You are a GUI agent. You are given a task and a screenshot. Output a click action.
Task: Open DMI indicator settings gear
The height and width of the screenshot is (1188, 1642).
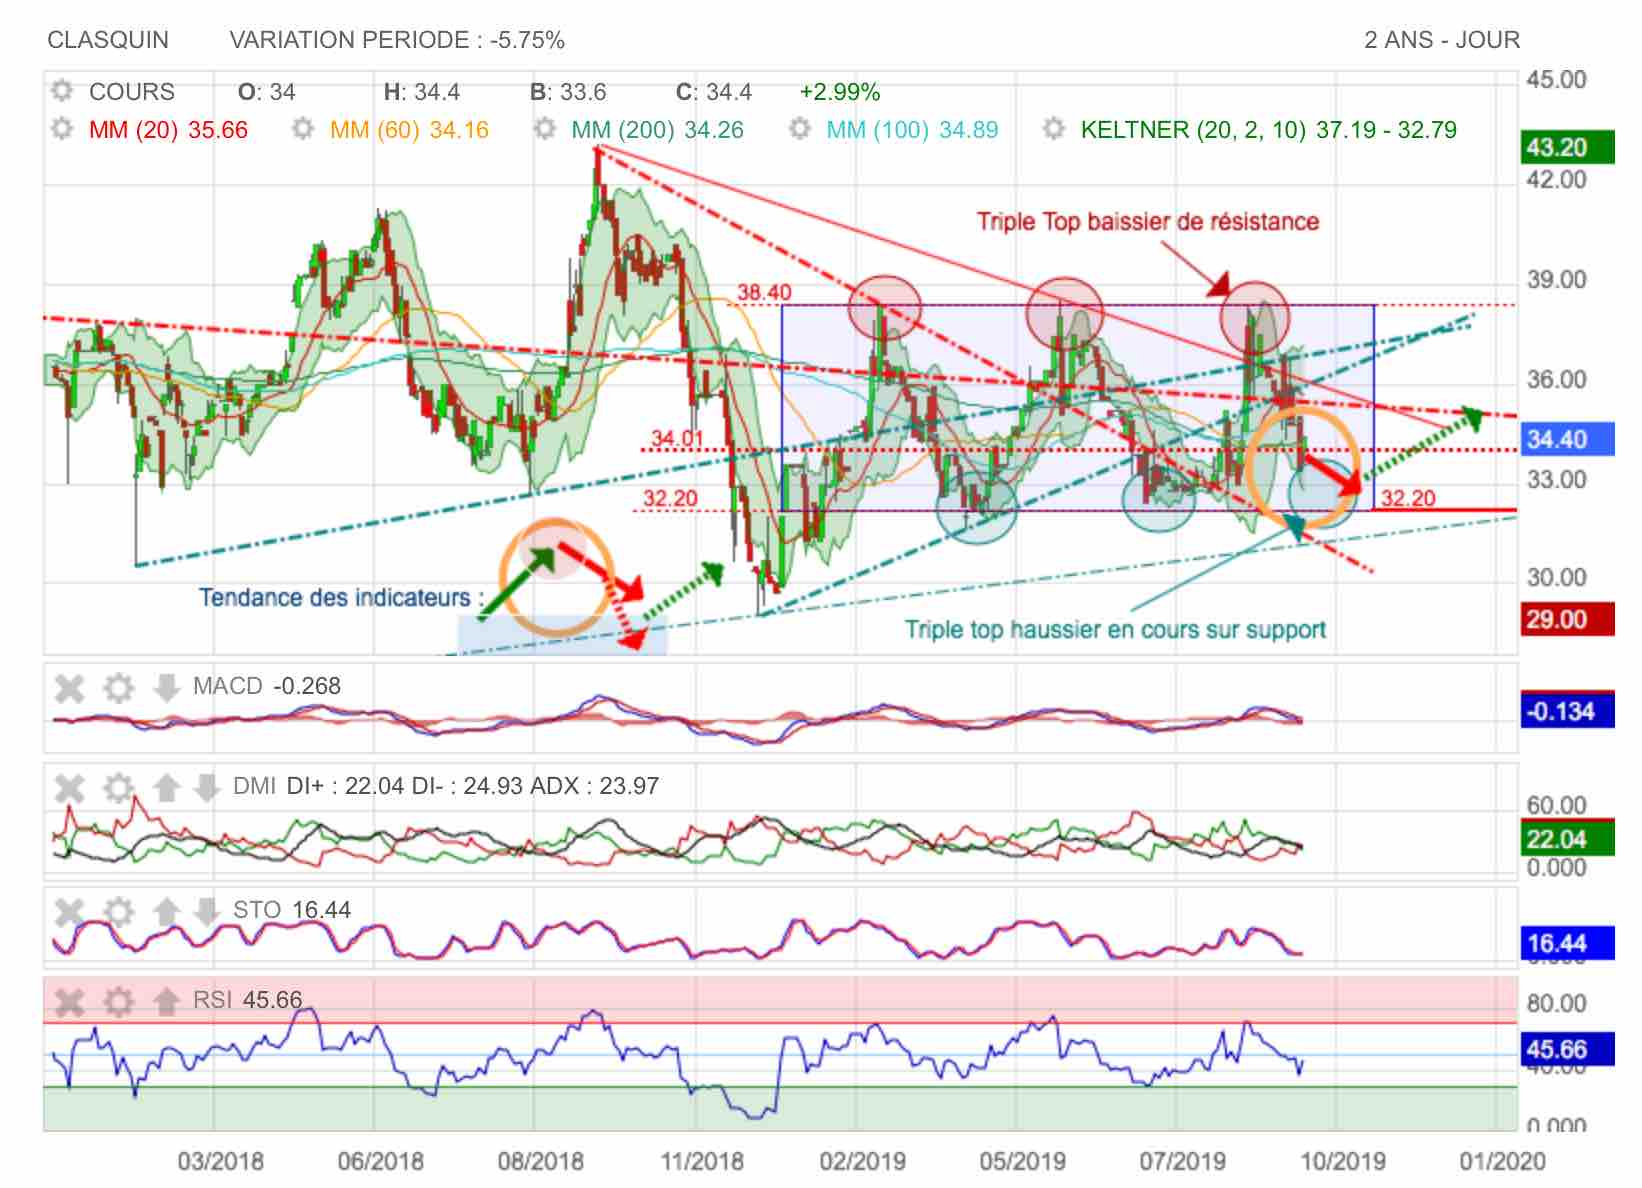(119, 788)
